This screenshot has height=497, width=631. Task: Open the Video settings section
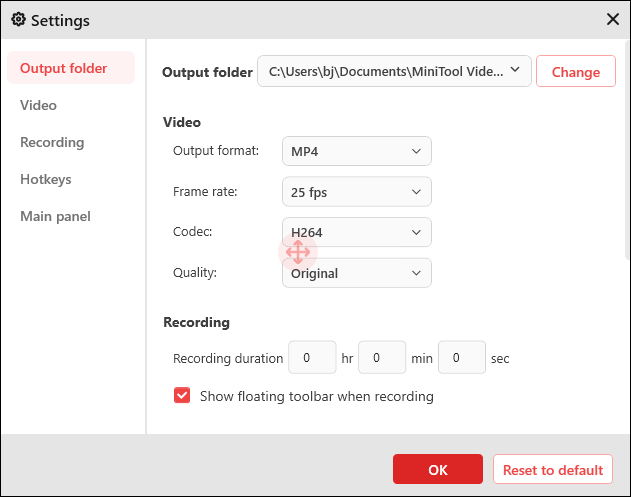39,105
